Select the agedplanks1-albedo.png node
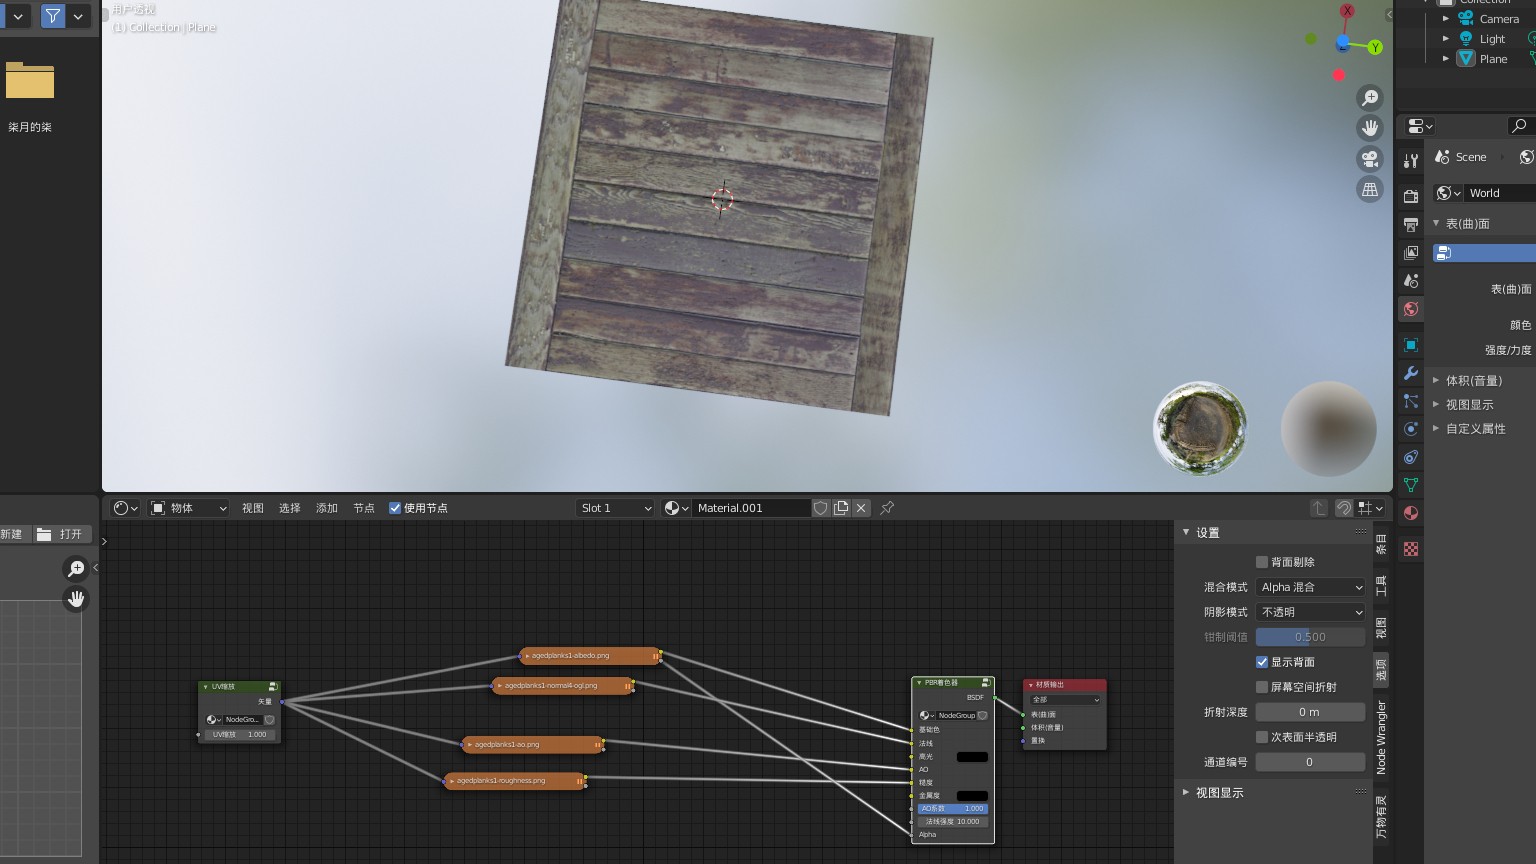The image size is (1536, 864). pyautogui.click(x=588, y=656)
